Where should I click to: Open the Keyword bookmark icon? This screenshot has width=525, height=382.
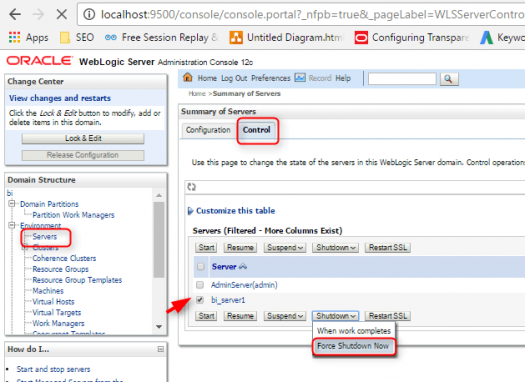(486, 37)
